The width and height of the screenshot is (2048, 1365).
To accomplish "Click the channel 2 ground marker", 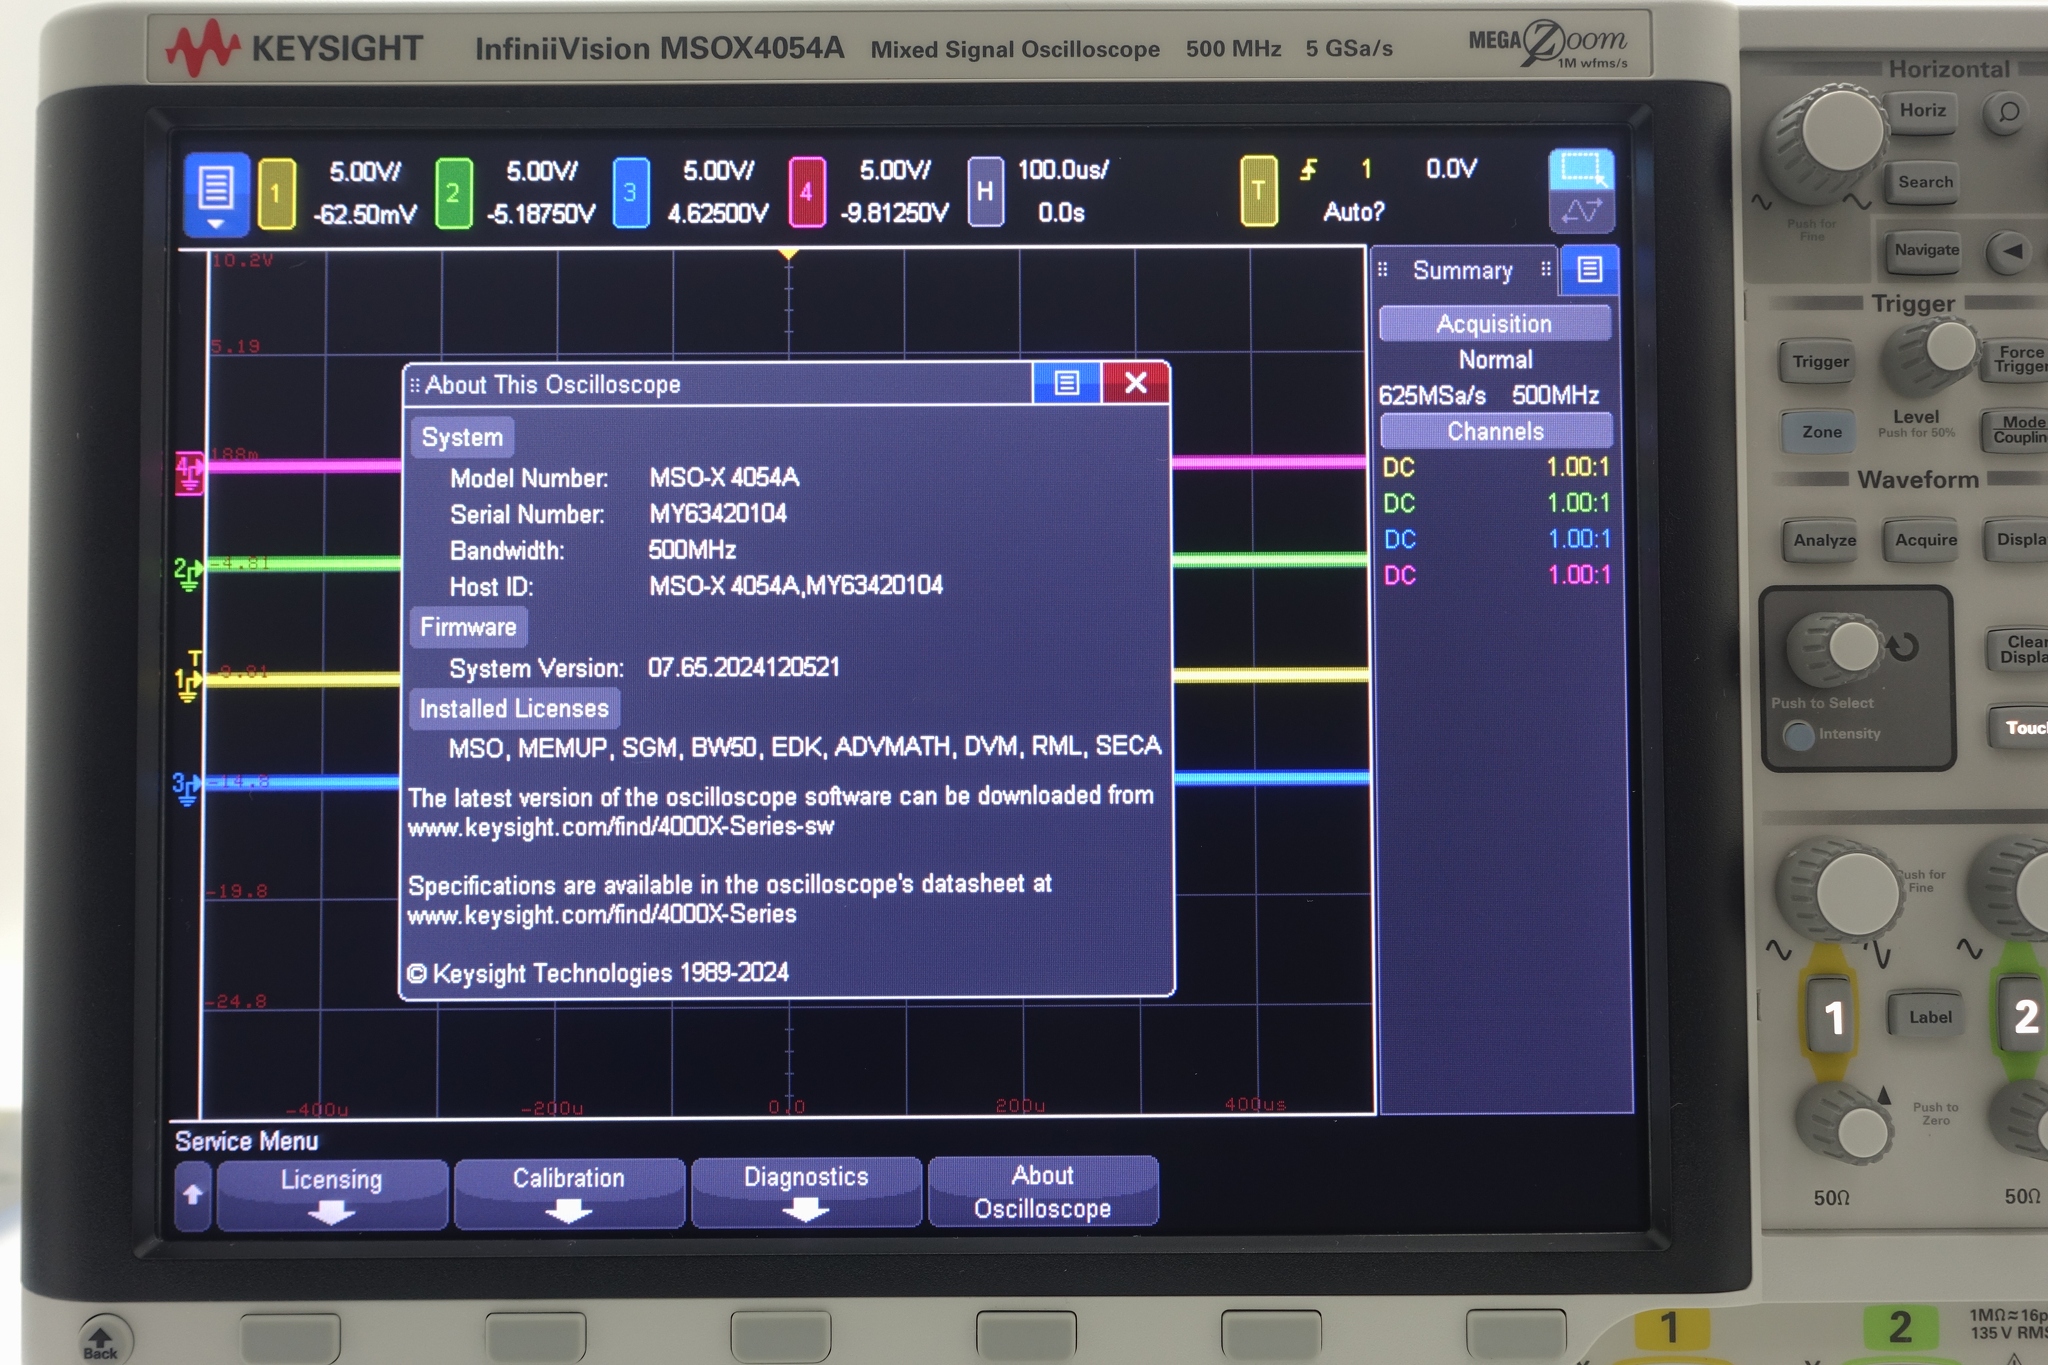I will click(x=187, y=574).
